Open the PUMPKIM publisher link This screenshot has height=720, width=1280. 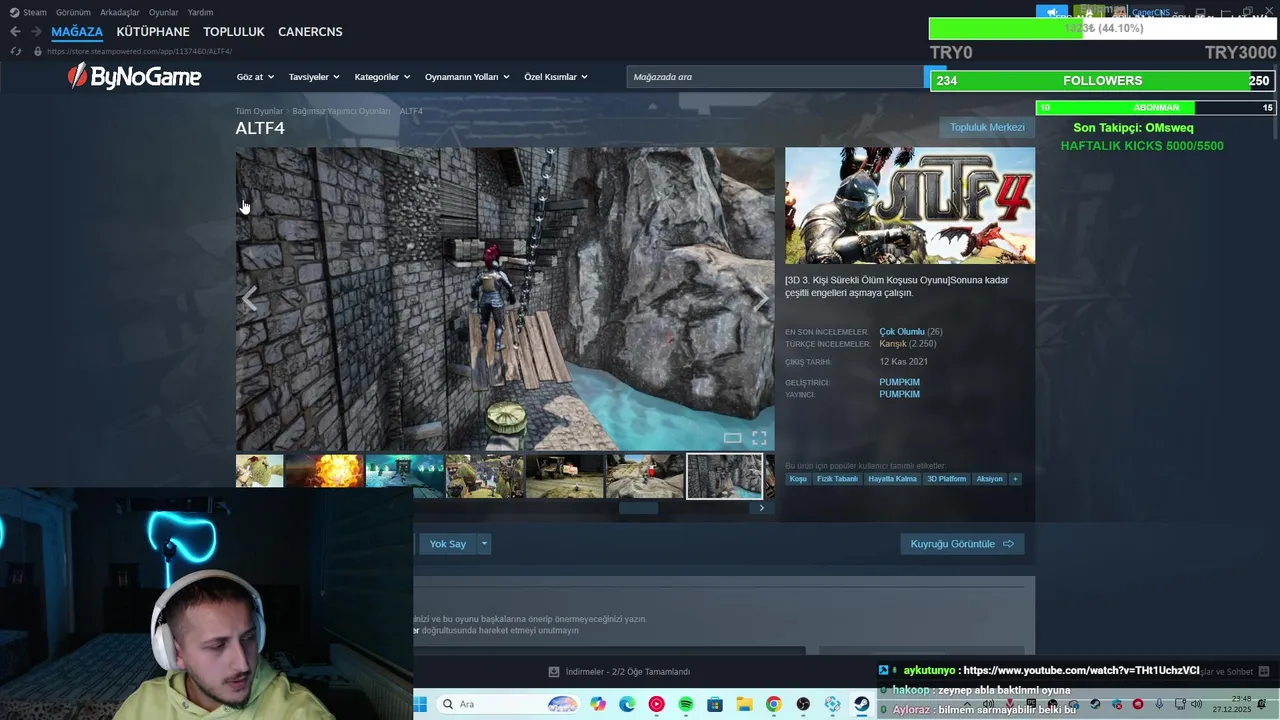[899, 394]
